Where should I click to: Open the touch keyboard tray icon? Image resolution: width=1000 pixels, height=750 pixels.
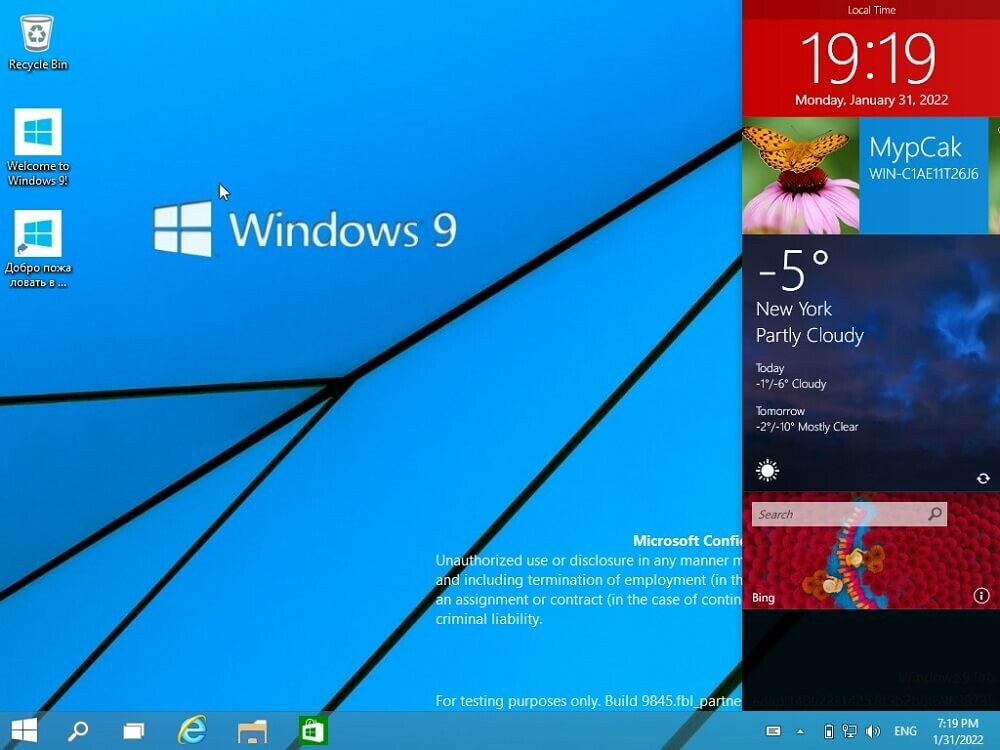[773, 731]
